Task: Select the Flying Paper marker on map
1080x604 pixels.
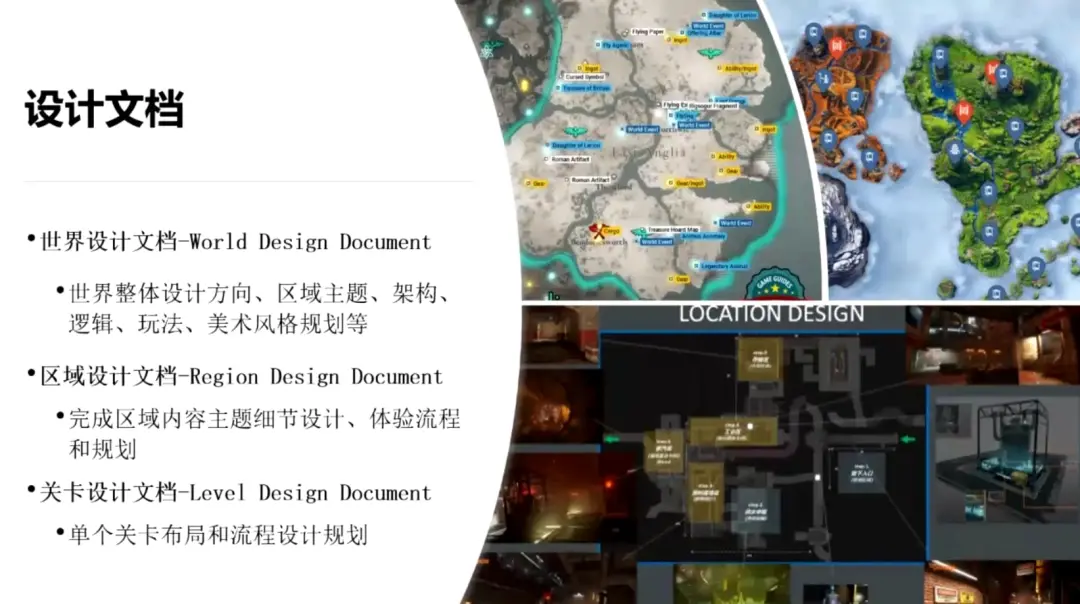Action: [641, 32]
